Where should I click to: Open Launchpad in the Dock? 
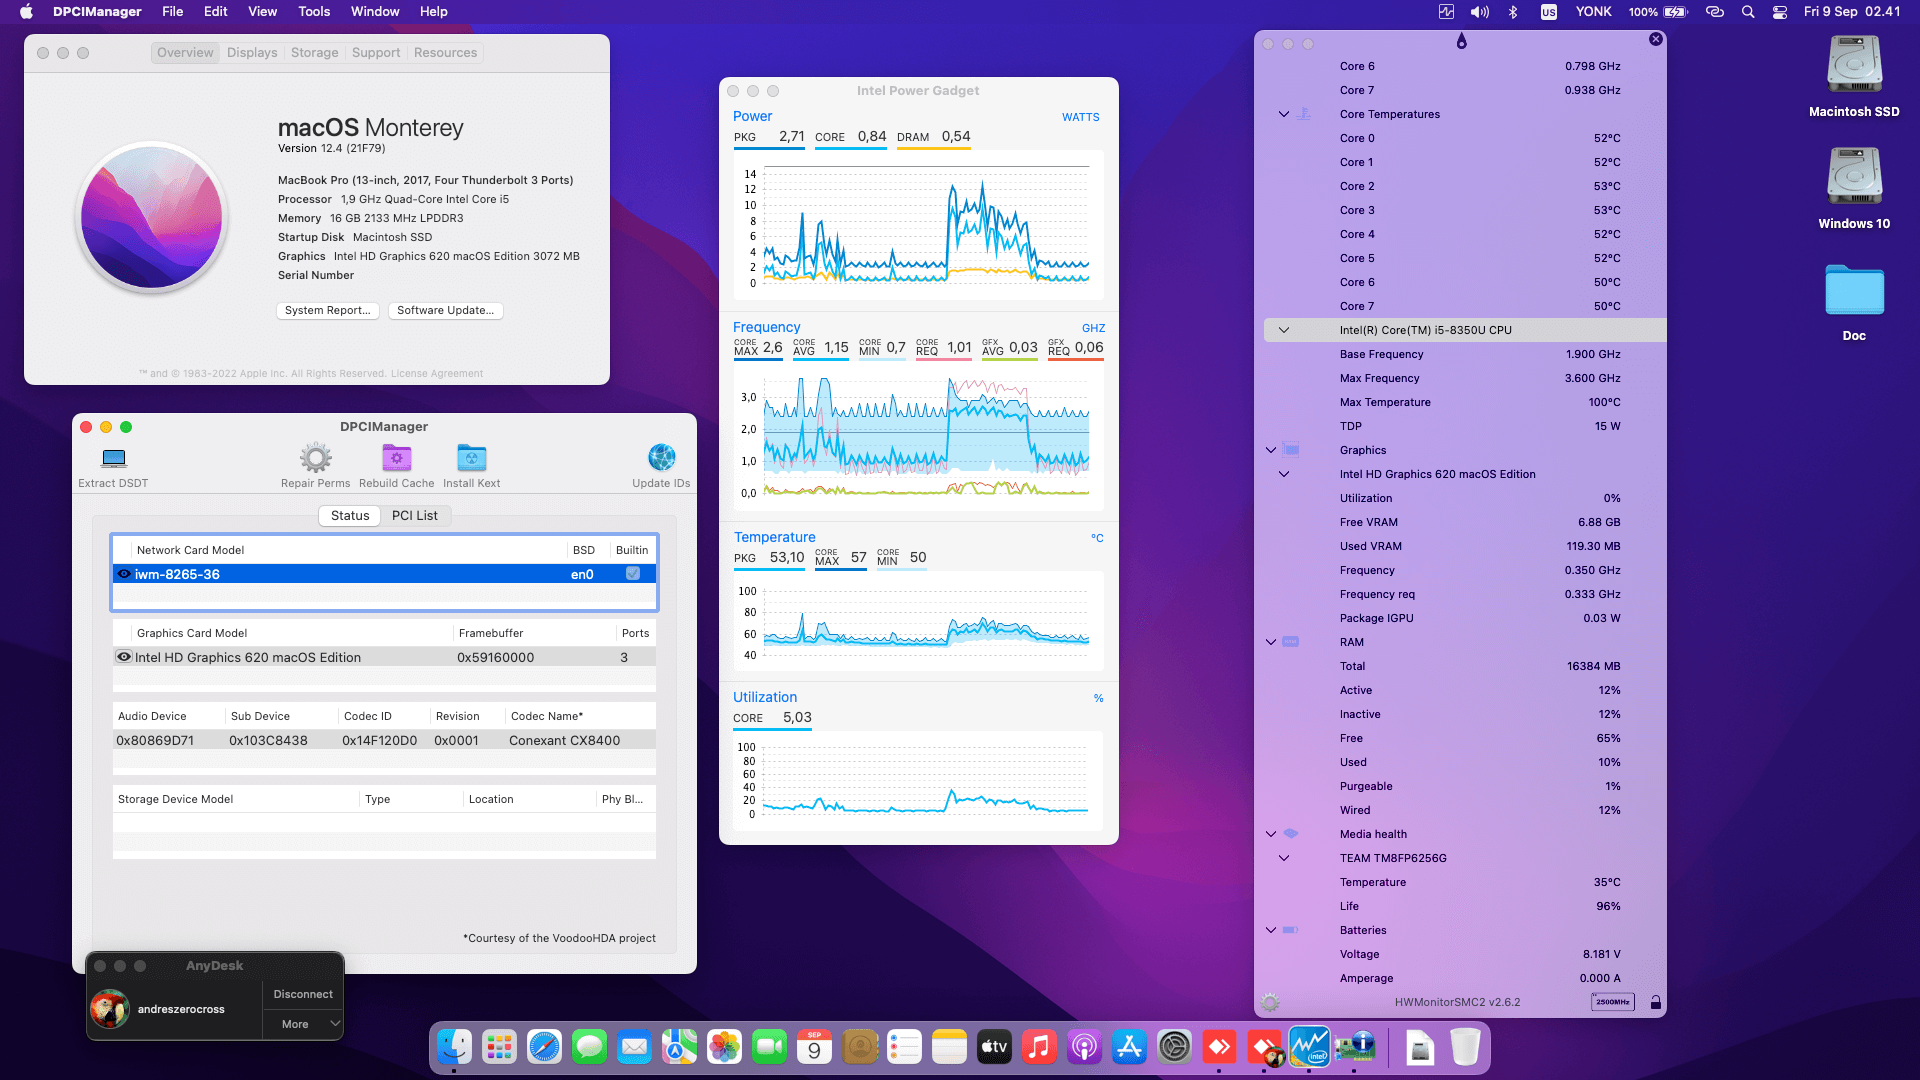pos(499,1047)
